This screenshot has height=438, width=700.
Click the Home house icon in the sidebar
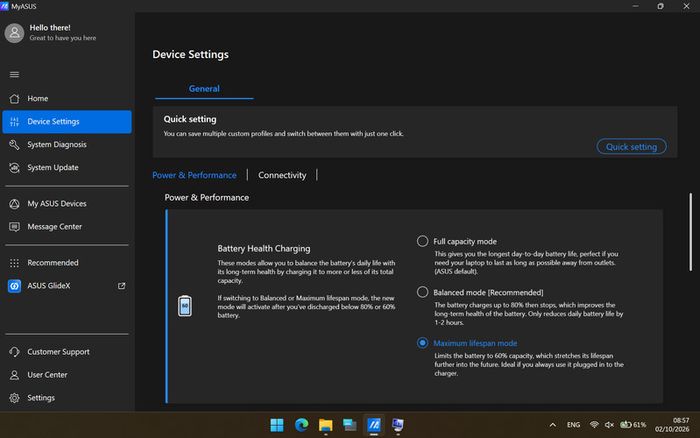(14, 99)
